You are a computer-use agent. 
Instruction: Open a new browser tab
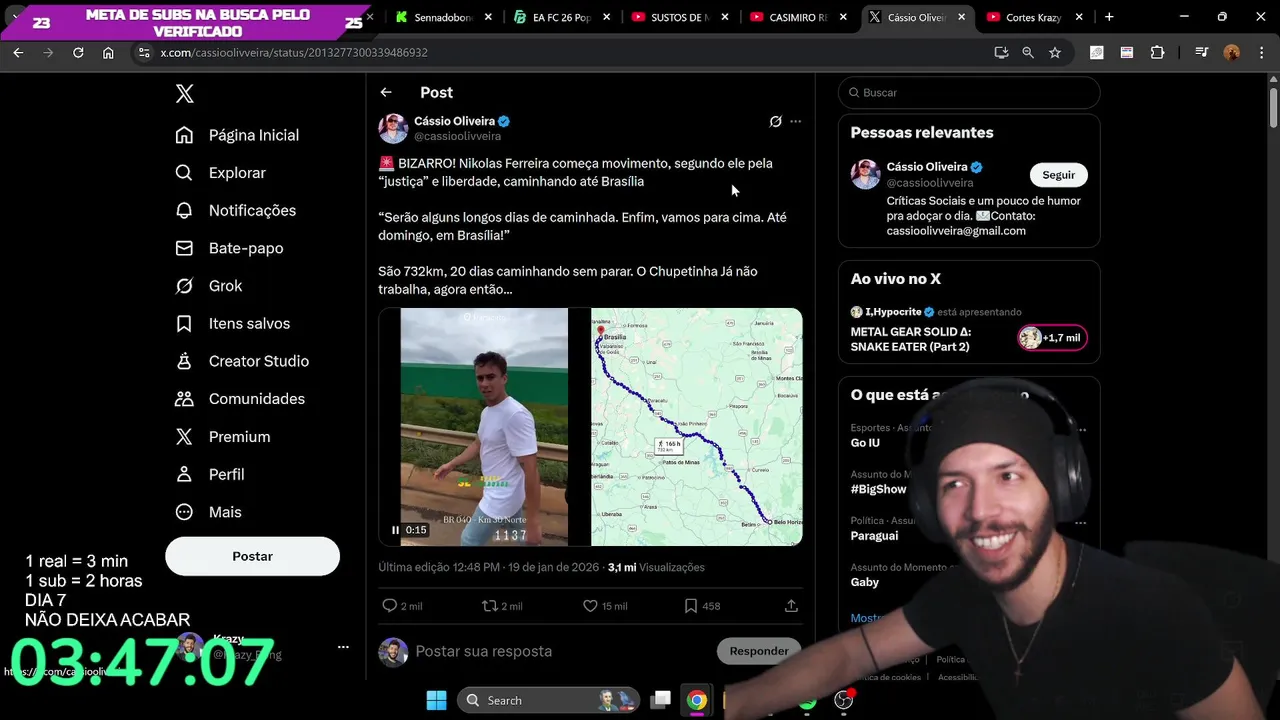pyautogui.click(x=1109, y=17)
